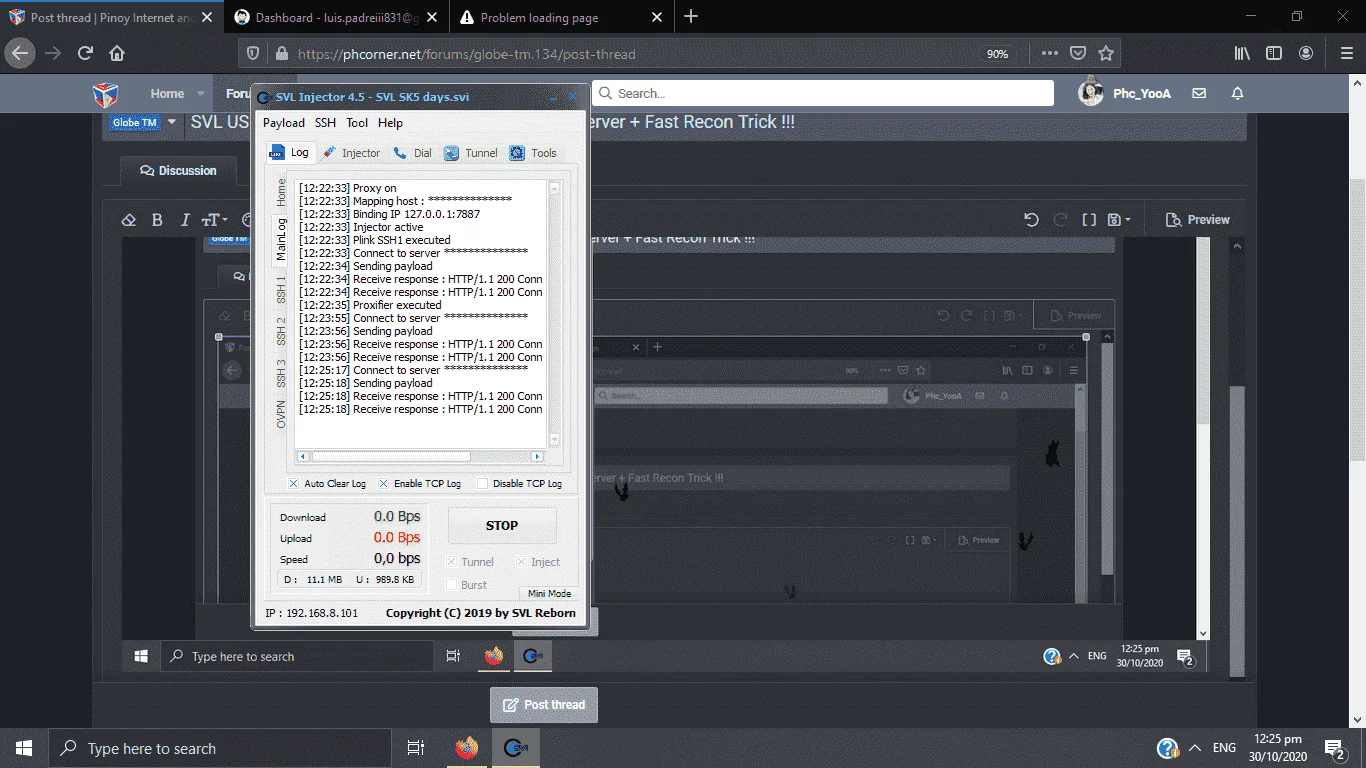Image resolution: width=1366 pixels, height=768 pixels.
Task: Switch injector to Mini Mode
Action: 549,594
